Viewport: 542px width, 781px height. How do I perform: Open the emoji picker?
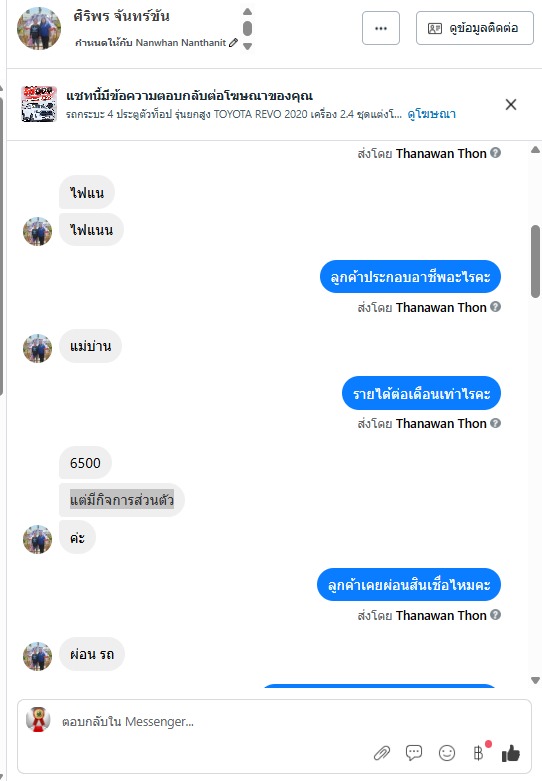click(x=447, y=753)
